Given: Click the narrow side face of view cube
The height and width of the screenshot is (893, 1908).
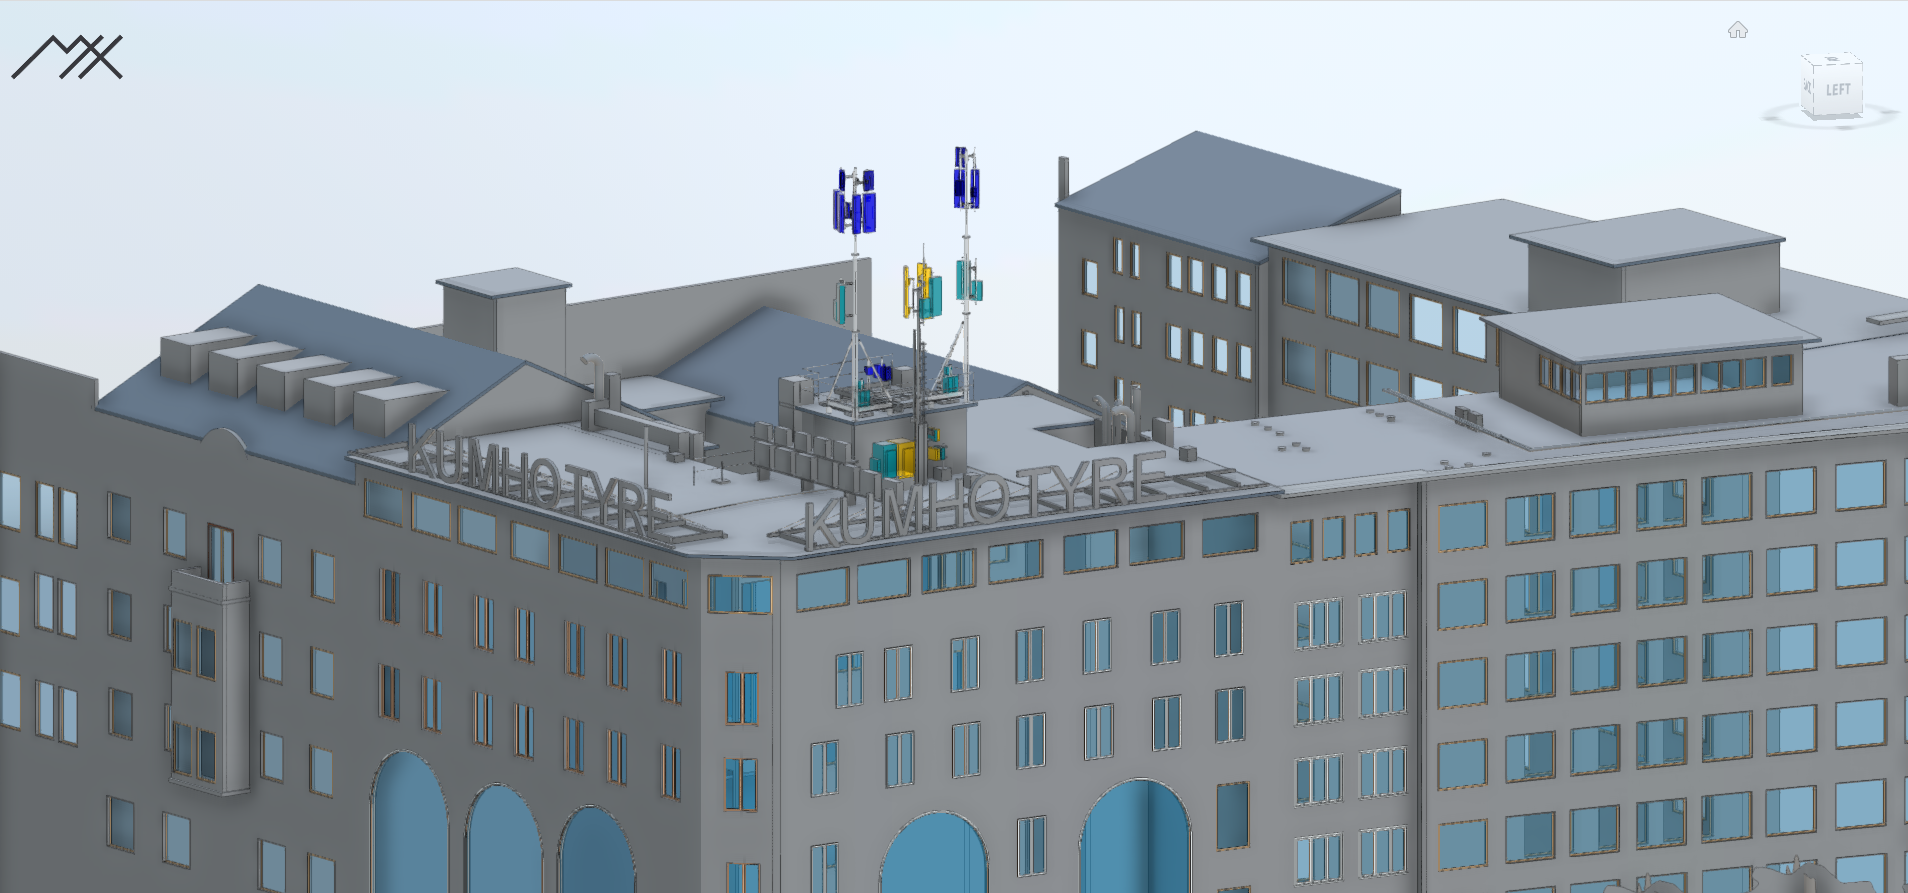Looking at the screenshot, I should coord(1808,88).
